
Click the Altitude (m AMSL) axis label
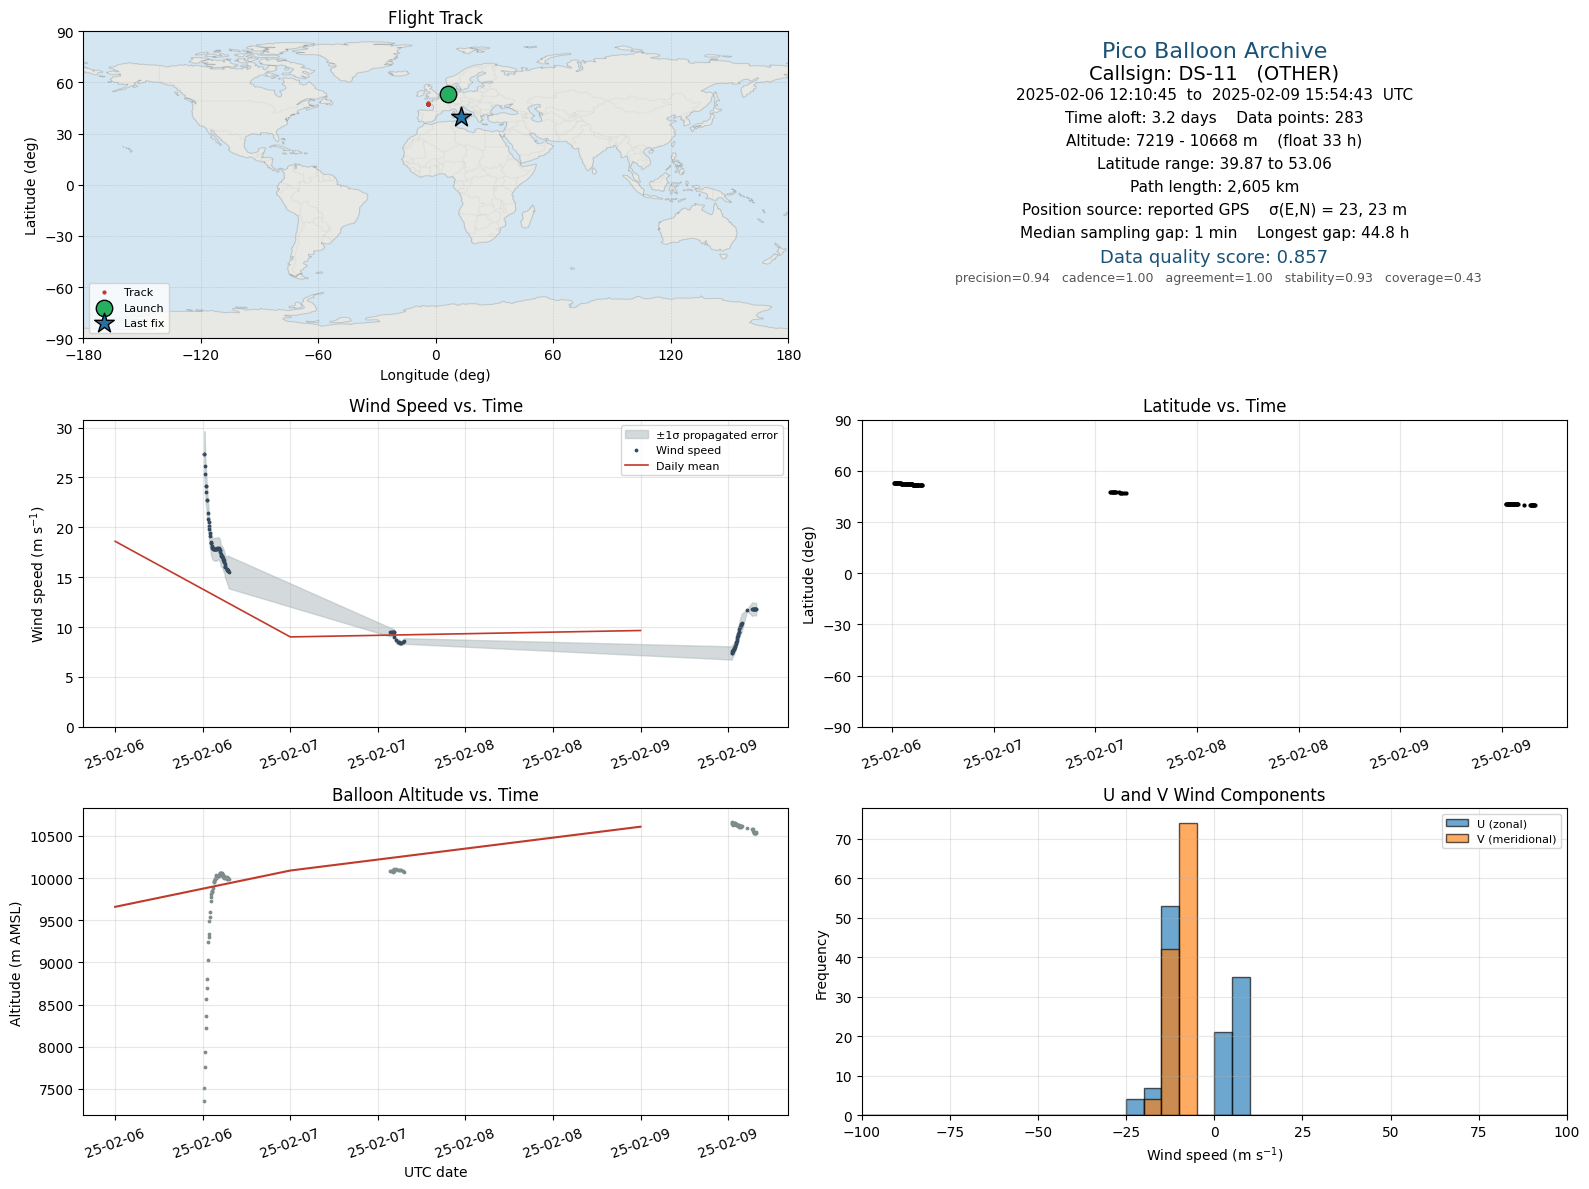click(16, 963)
